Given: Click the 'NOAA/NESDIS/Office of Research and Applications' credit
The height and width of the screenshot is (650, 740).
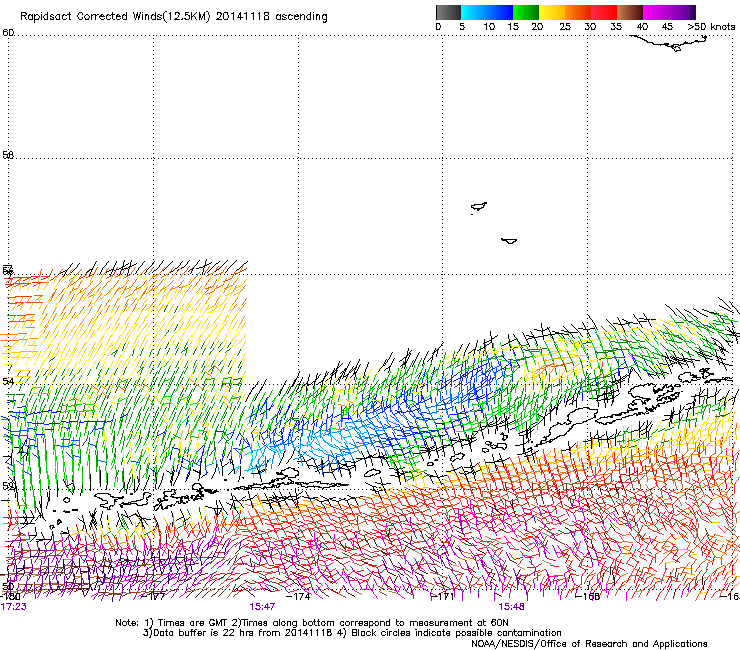Looking at the screenshot, I should [589, 644].
